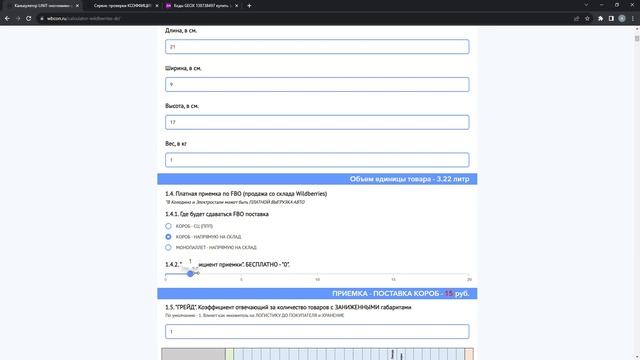This screenshot has height=360, width=640.
Task: Restore down the browser window
Action: [x=617, y=5]
